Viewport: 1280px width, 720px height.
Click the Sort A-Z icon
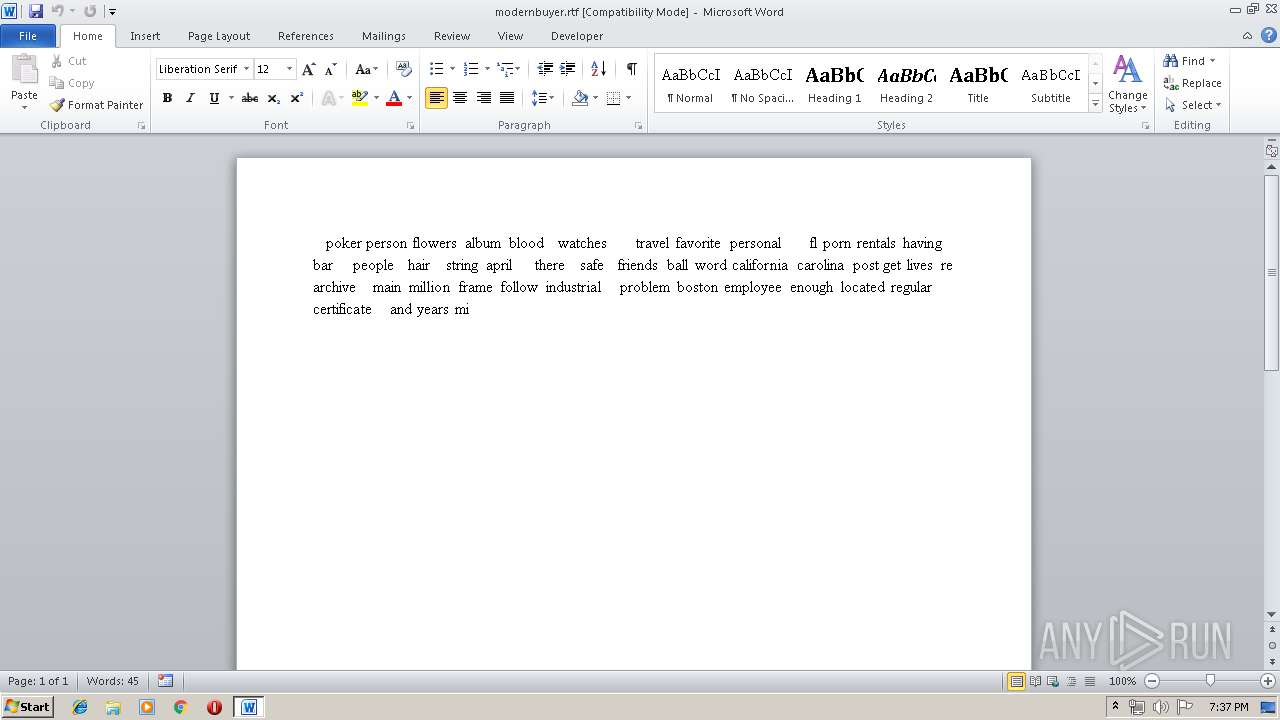598,69
